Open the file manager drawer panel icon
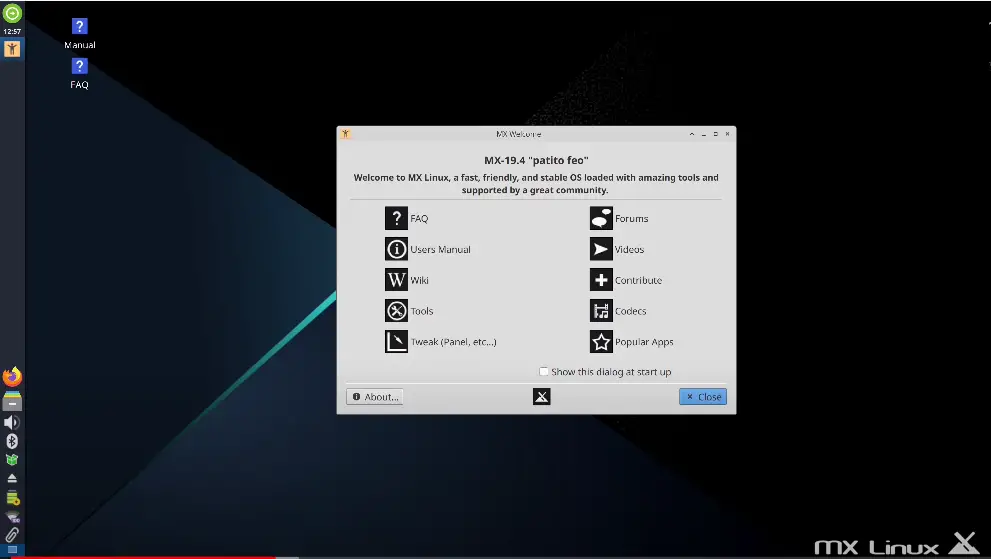The image size is (991, 559). [12, 402]
